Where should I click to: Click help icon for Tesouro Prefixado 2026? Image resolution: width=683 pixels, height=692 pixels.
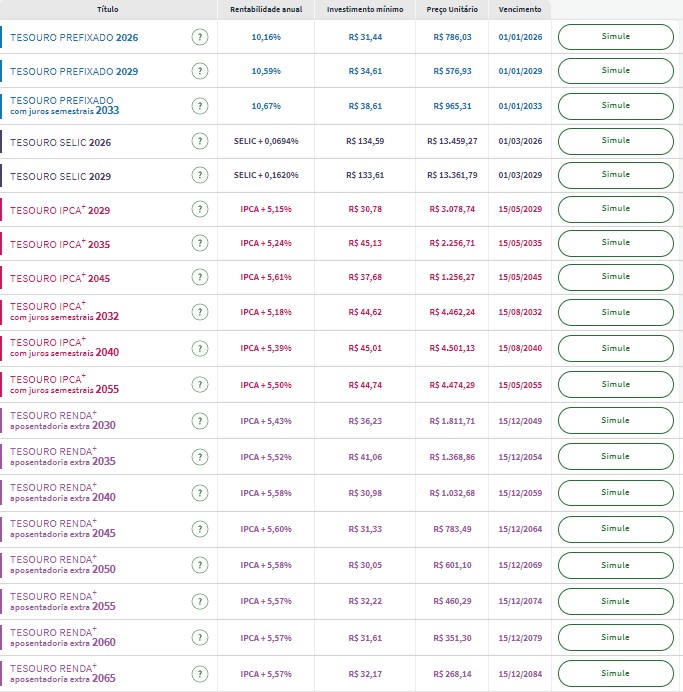200,37
